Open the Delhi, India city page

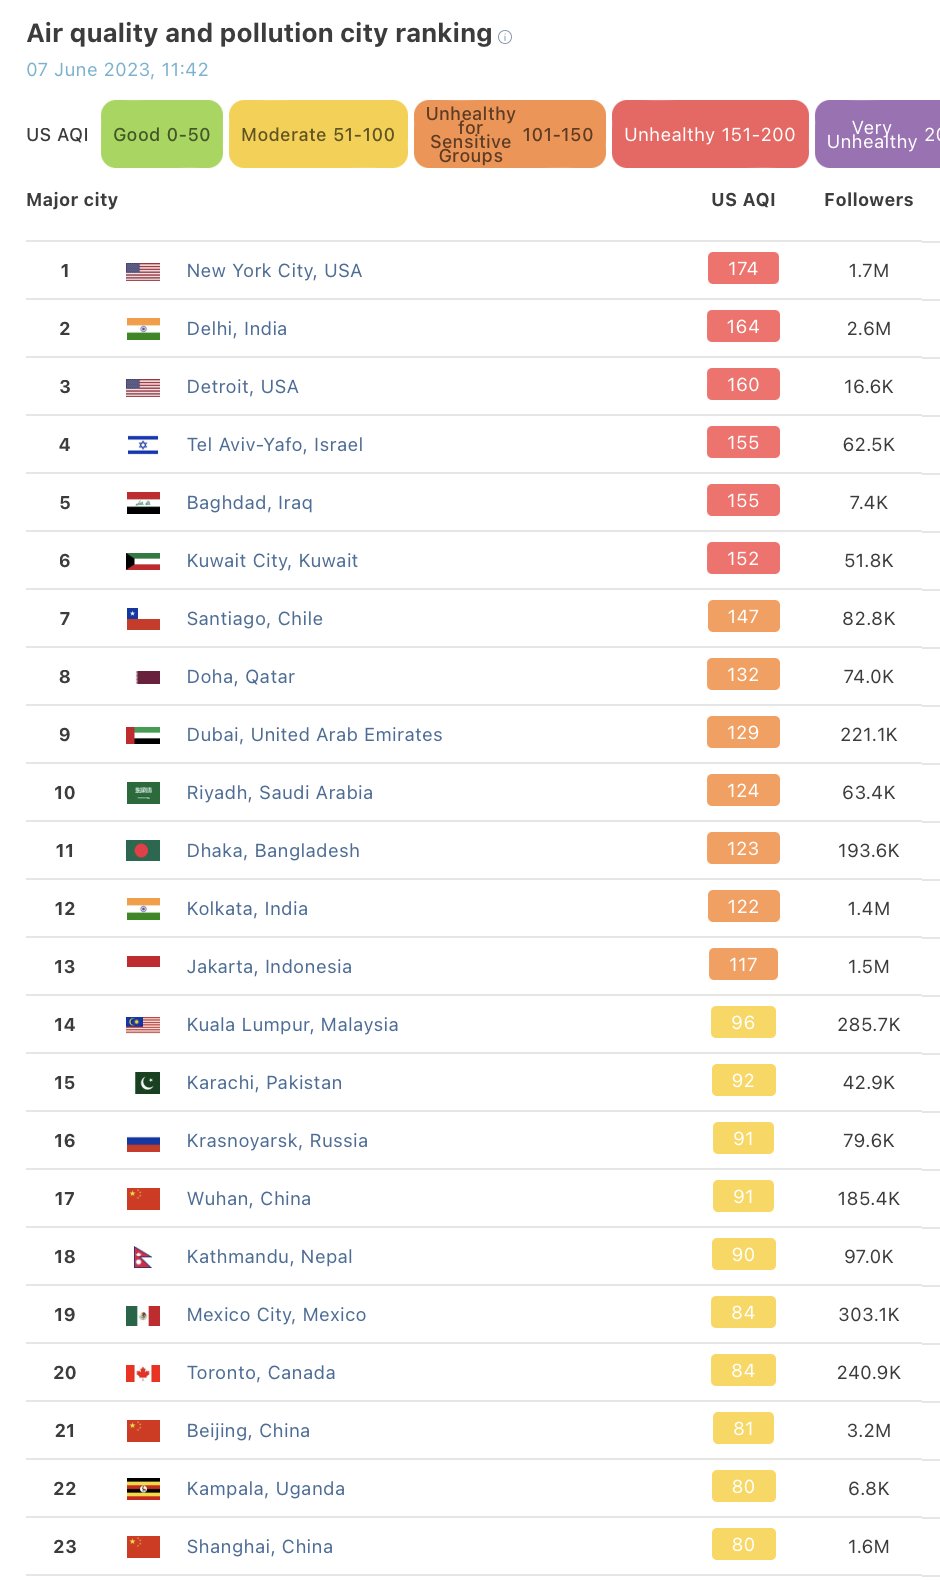236,327
